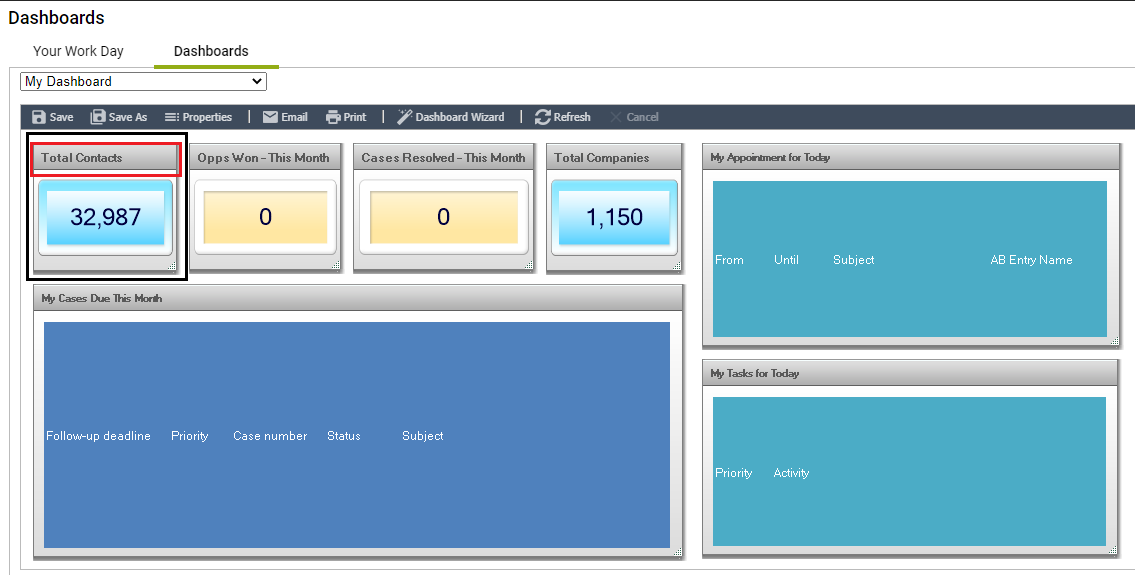Click the 1,150 Total Companies value
The height and width of the screenshot is (575, 1135).
[x=614, y=217]
